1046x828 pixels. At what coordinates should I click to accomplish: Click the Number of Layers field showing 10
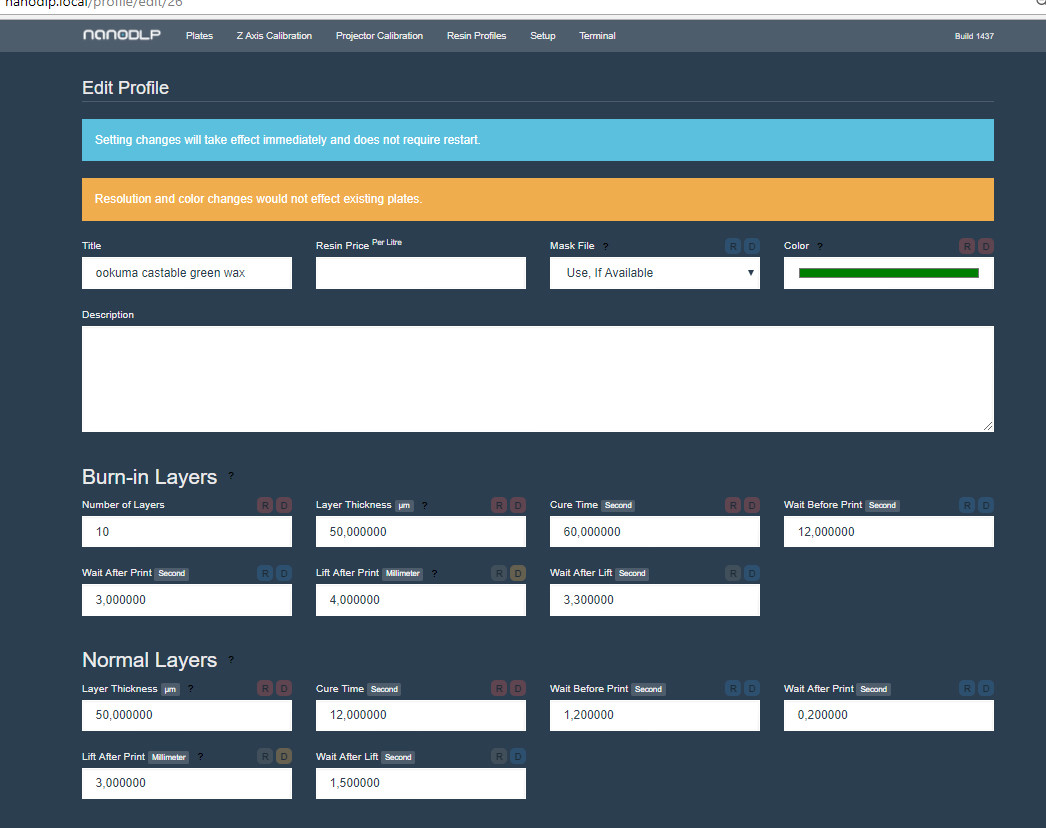[x=187, y=532]
